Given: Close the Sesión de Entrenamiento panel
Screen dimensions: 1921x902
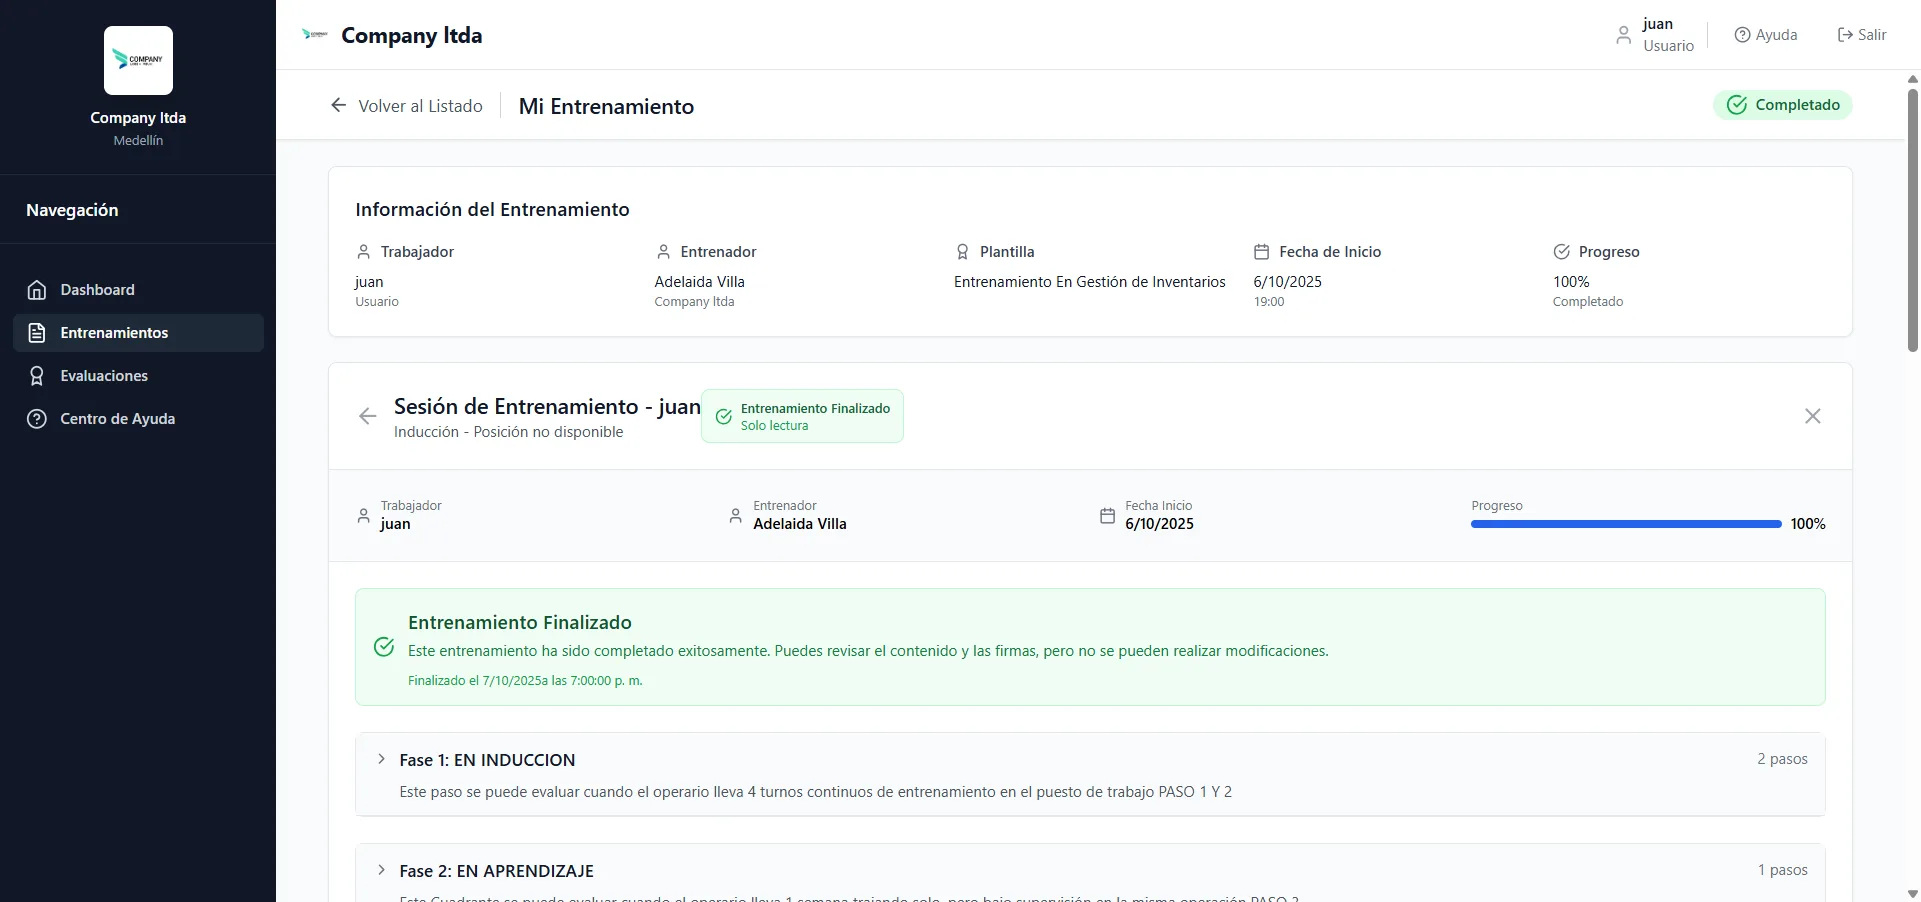Looking at the screenshot, I should tap(1812, 416).
